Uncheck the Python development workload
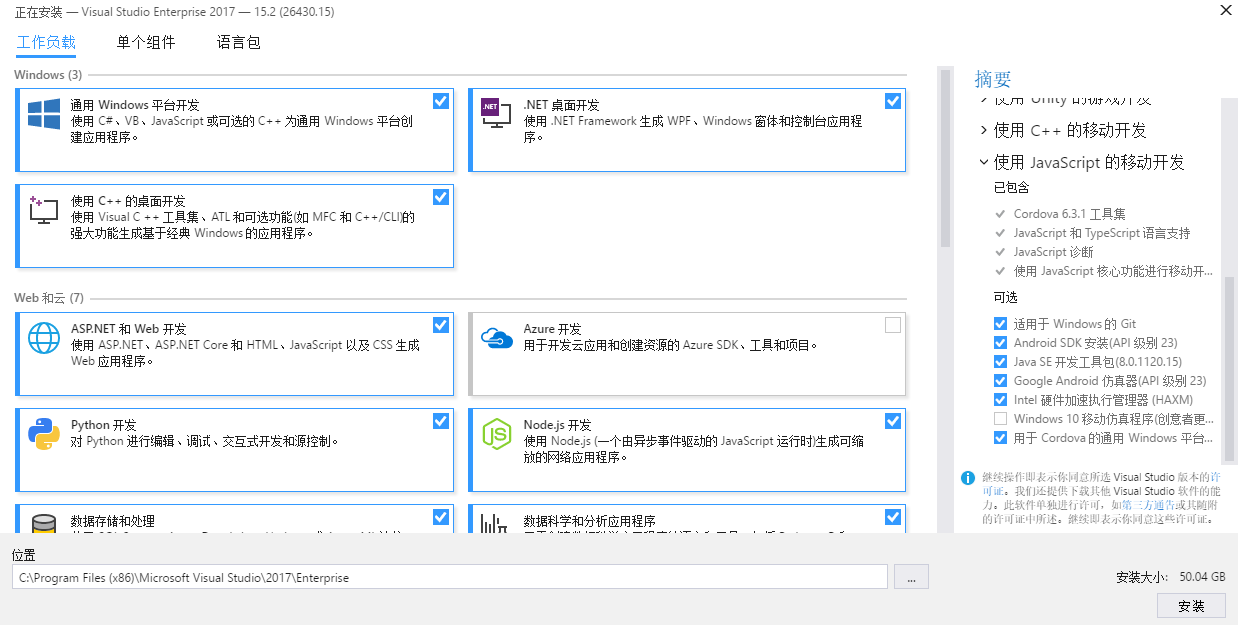 pyautogui.click(x=441, y=421)
